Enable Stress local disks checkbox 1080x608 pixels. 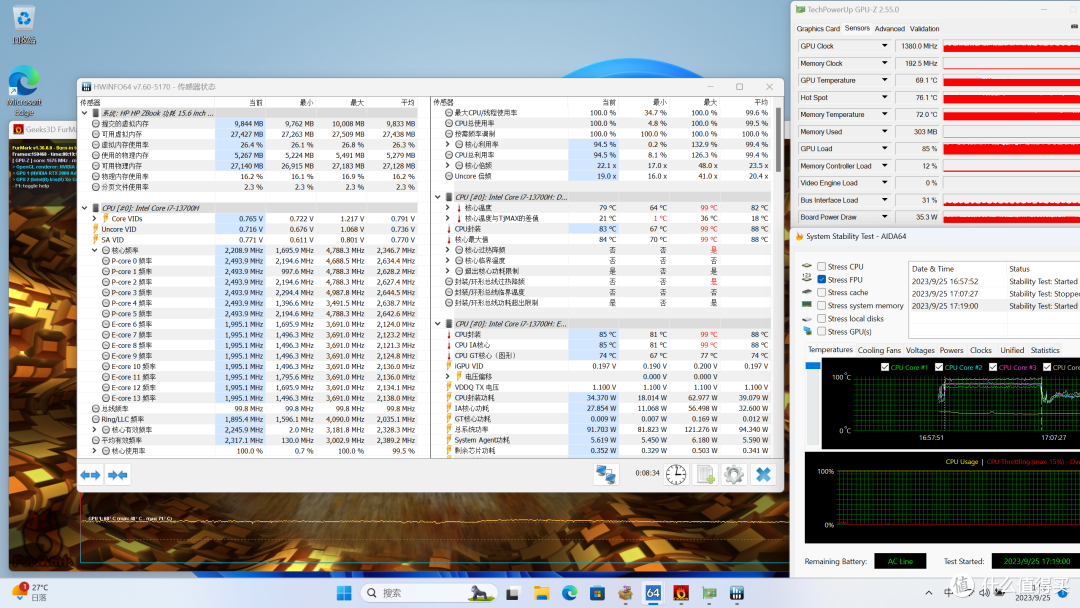click(822, 319)
